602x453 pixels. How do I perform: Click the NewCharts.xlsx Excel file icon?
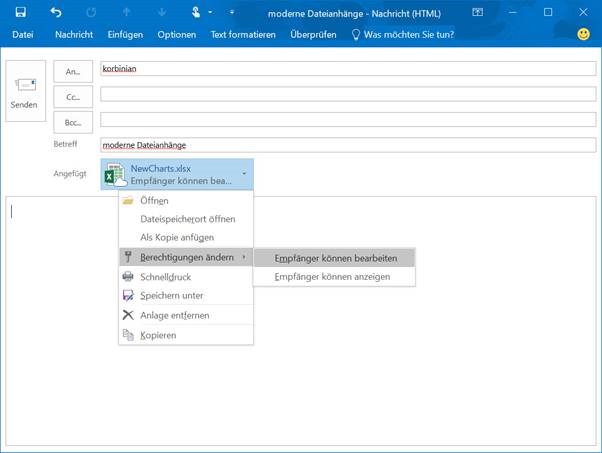115,175
